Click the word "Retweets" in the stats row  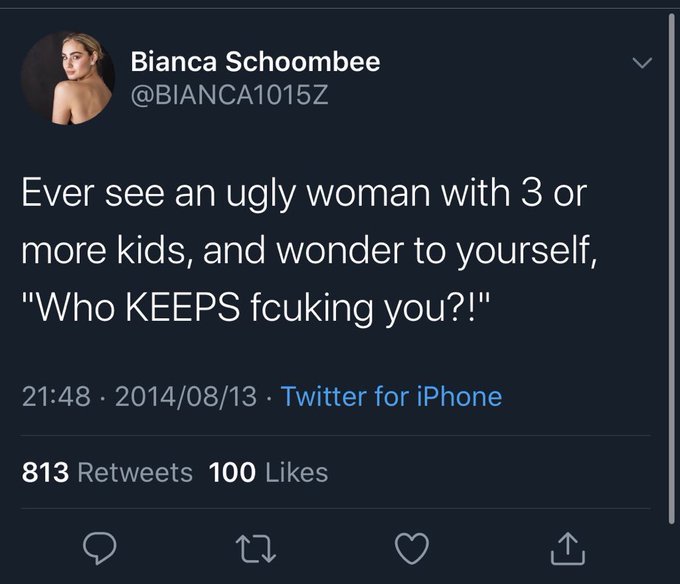point(134,471)
